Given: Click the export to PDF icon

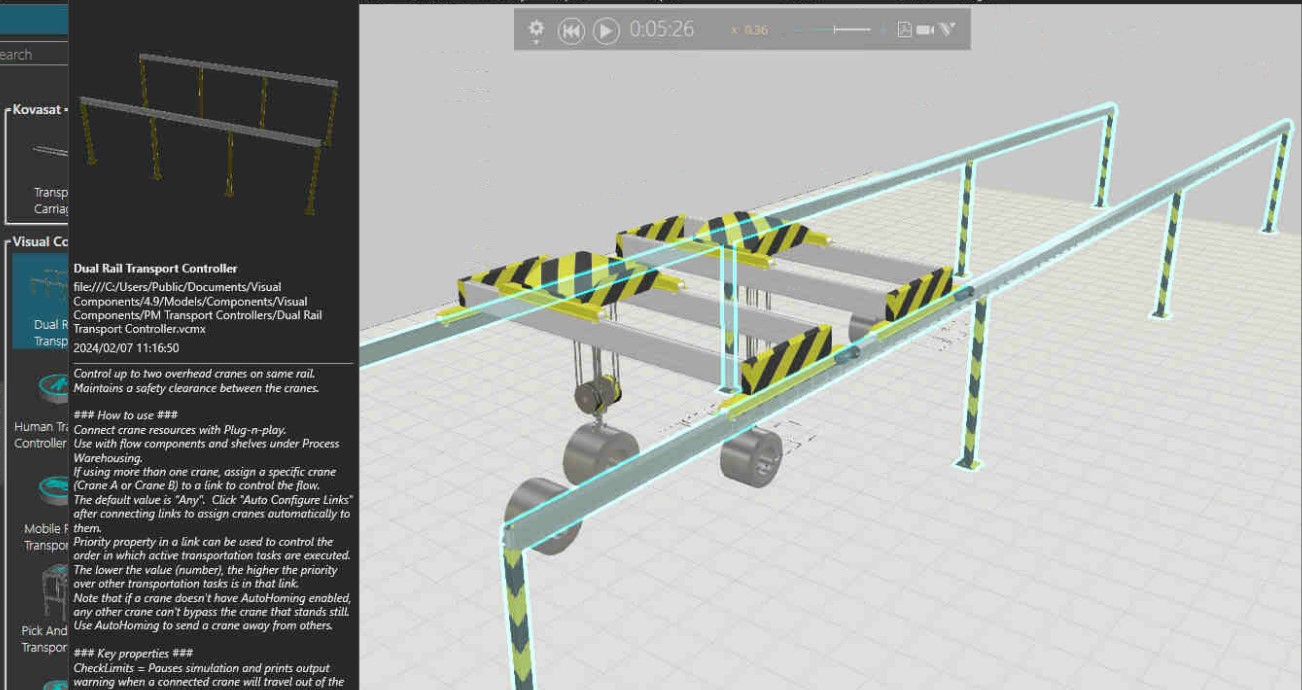Looking at the screenshot, I should [904, 30].
